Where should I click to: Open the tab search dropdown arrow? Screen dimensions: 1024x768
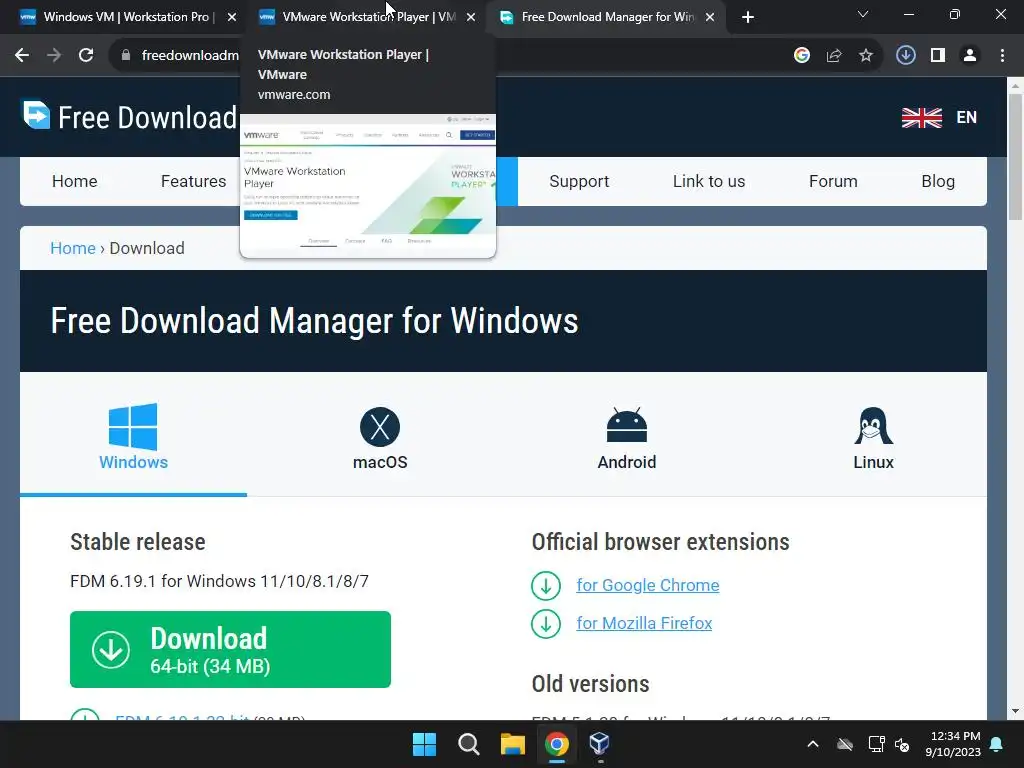863,14
